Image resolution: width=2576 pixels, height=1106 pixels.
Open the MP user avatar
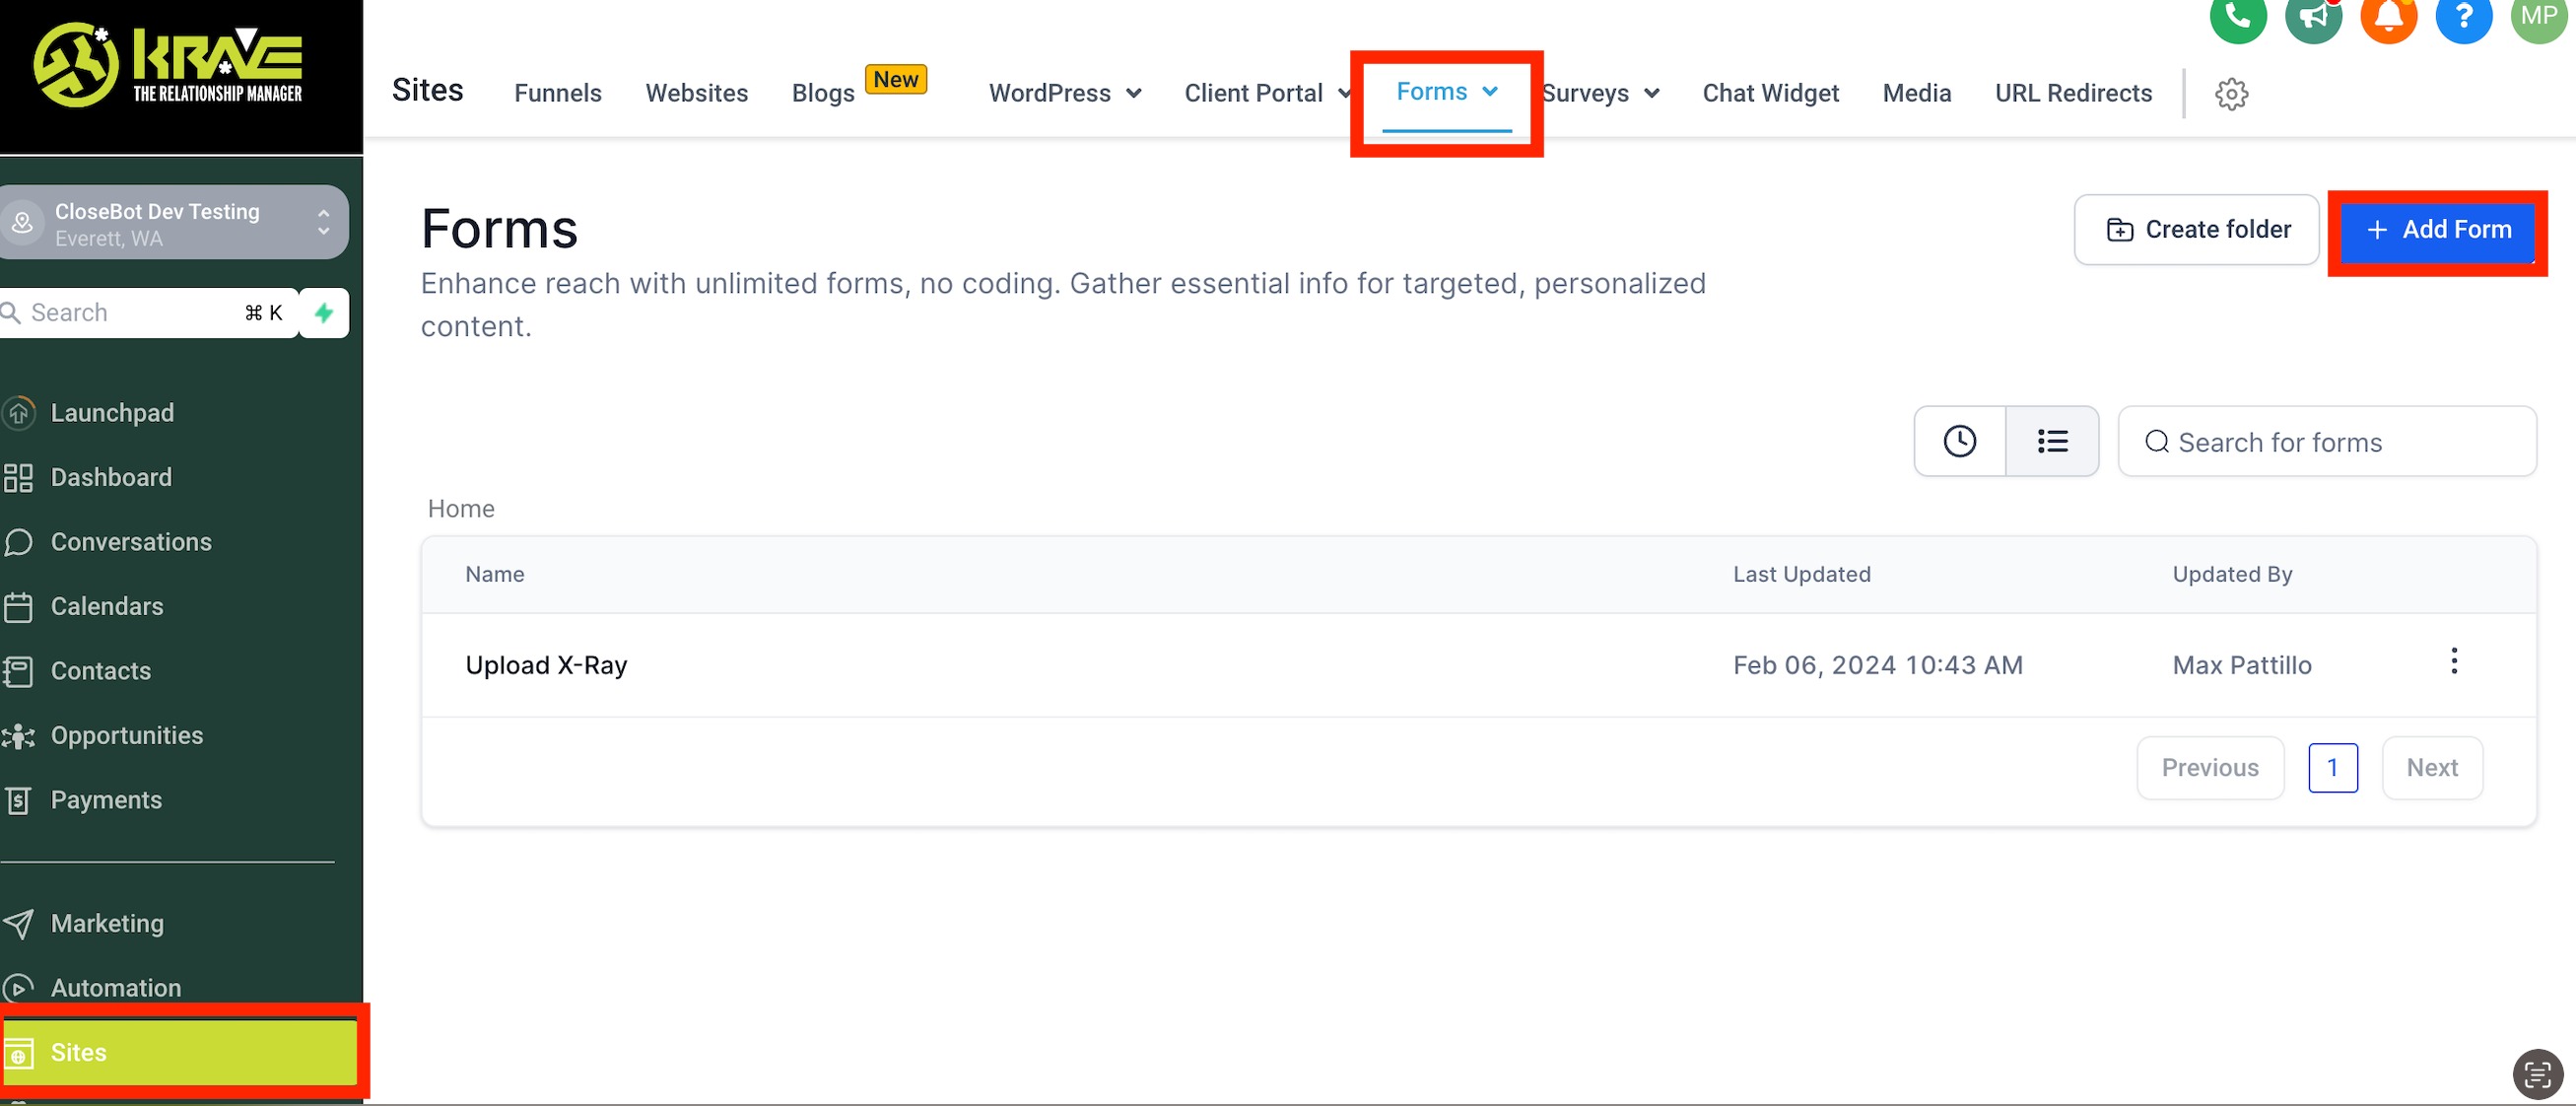click(2538, 17)
